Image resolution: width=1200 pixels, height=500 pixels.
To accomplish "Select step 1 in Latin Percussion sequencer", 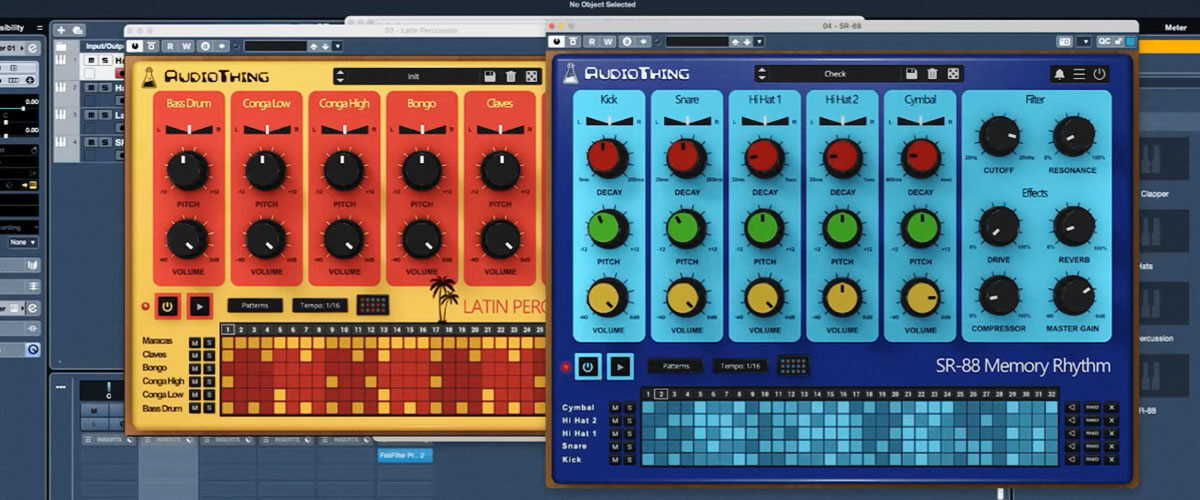I will (x=228, y=329).
